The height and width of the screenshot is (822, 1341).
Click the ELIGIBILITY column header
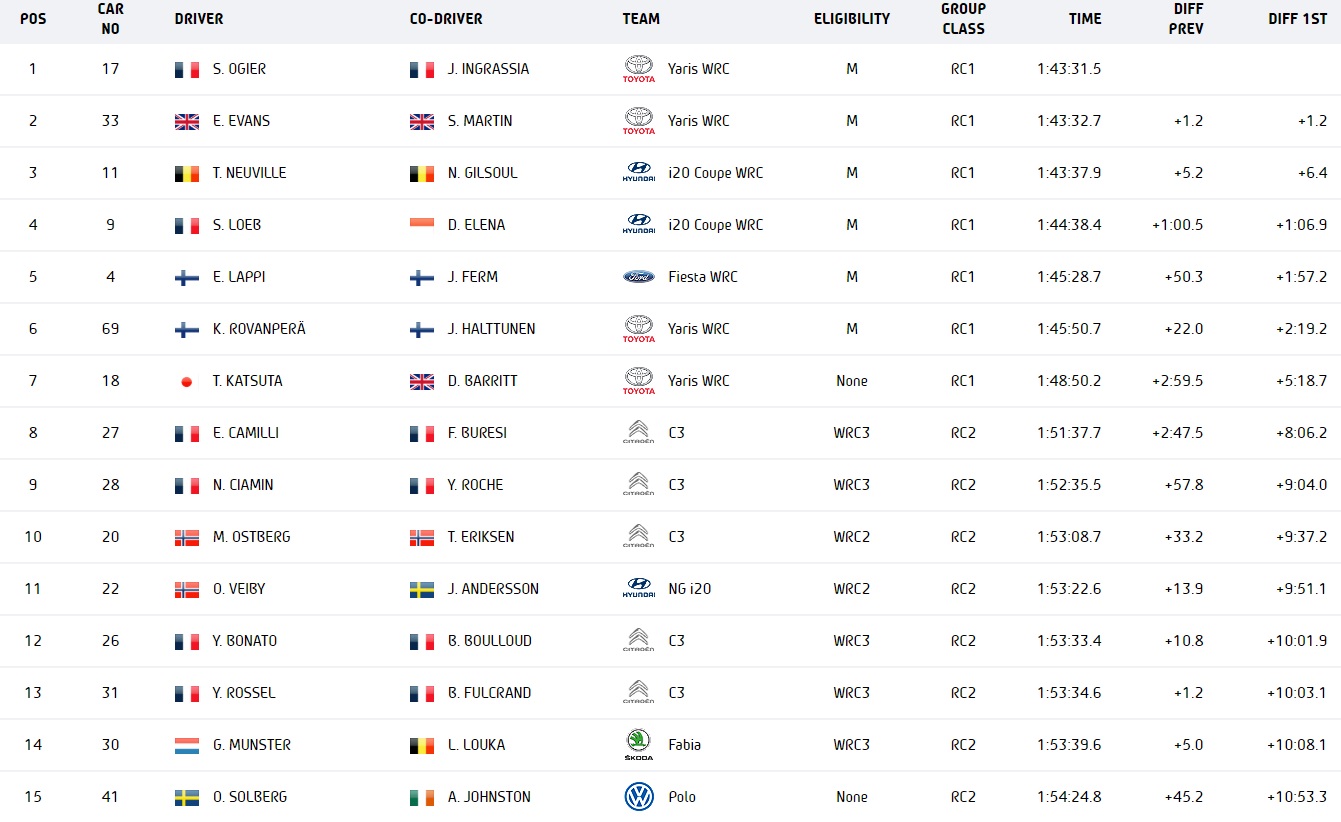[x=851, y=19]
